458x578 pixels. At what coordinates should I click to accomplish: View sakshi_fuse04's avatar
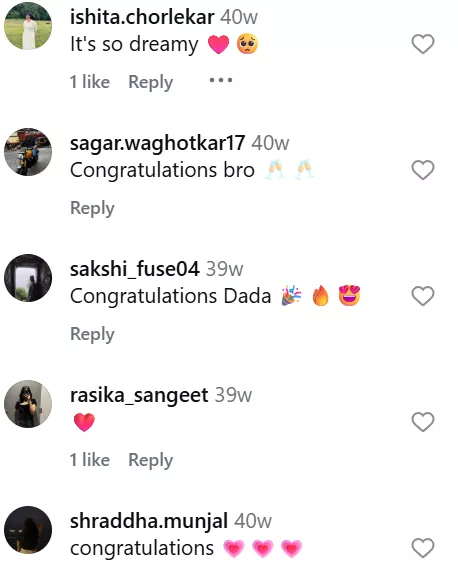(x=28, y=278)
